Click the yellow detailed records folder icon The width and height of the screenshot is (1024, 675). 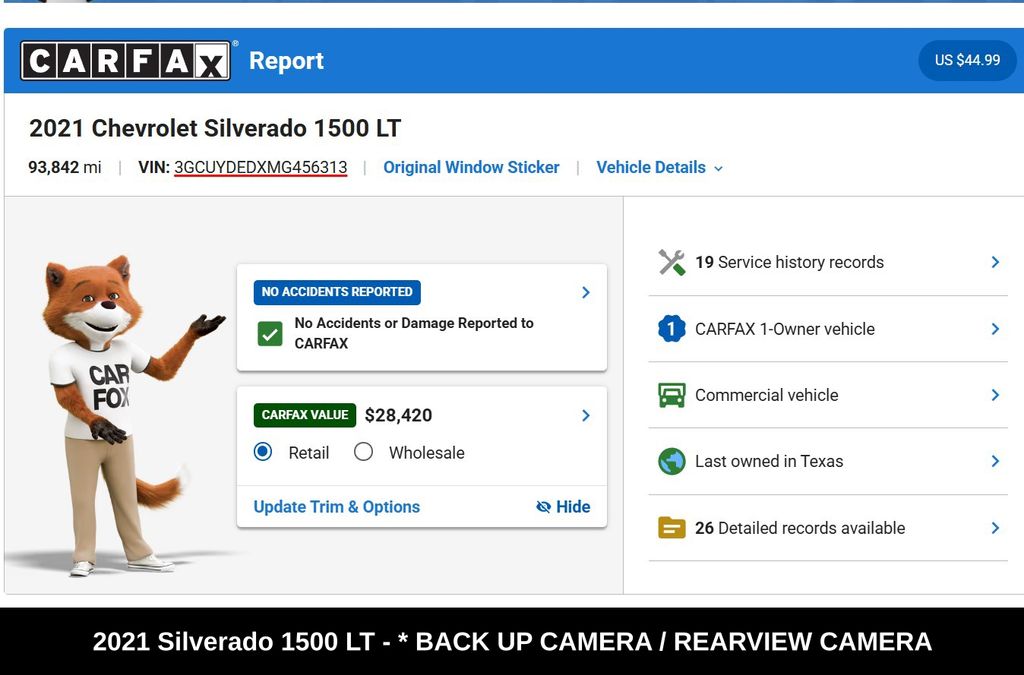tap(671, 528)
